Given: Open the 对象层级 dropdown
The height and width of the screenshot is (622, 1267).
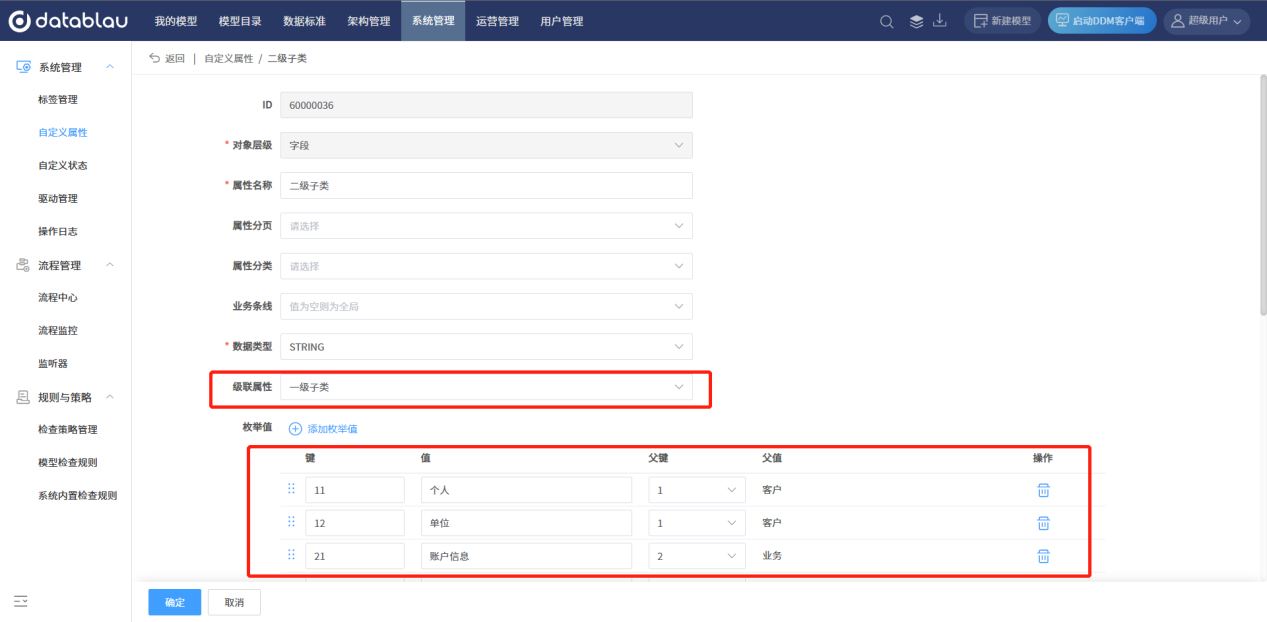Looking at the screenshot, I should pos(486,145).
